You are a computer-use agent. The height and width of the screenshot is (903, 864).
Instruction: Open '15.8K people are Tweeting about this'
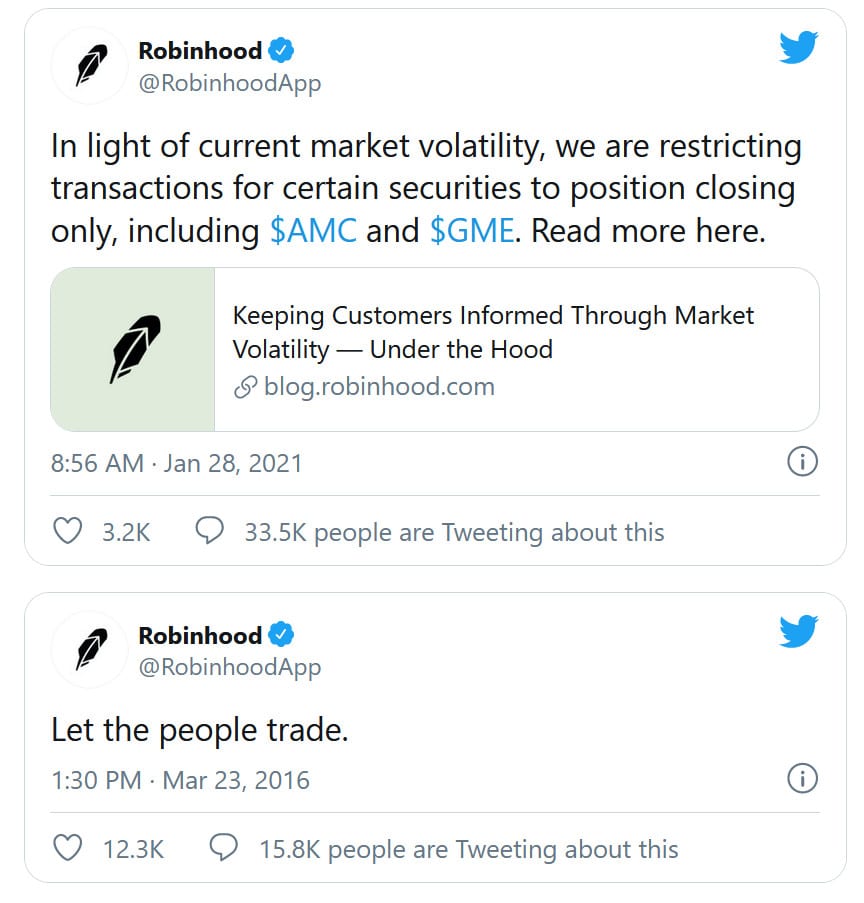coord(468,850)
